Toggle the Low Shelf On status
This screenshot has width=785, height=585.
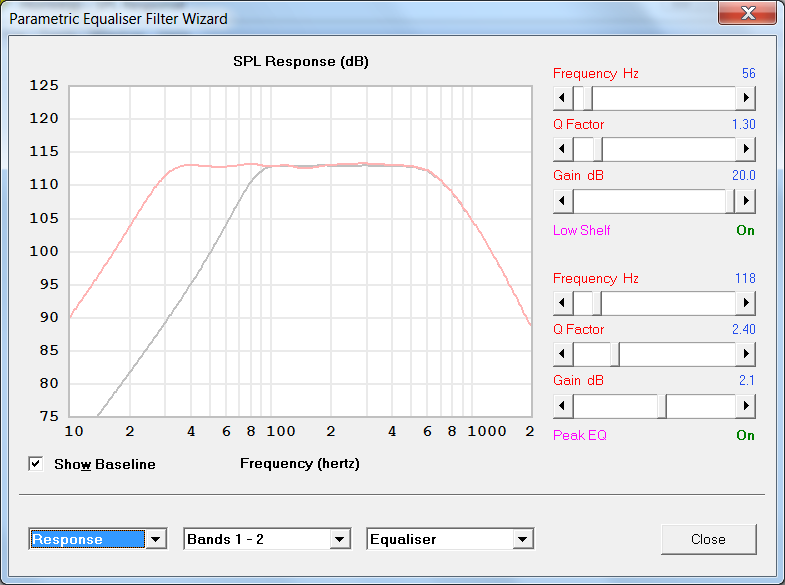click(x=745, y=231)
